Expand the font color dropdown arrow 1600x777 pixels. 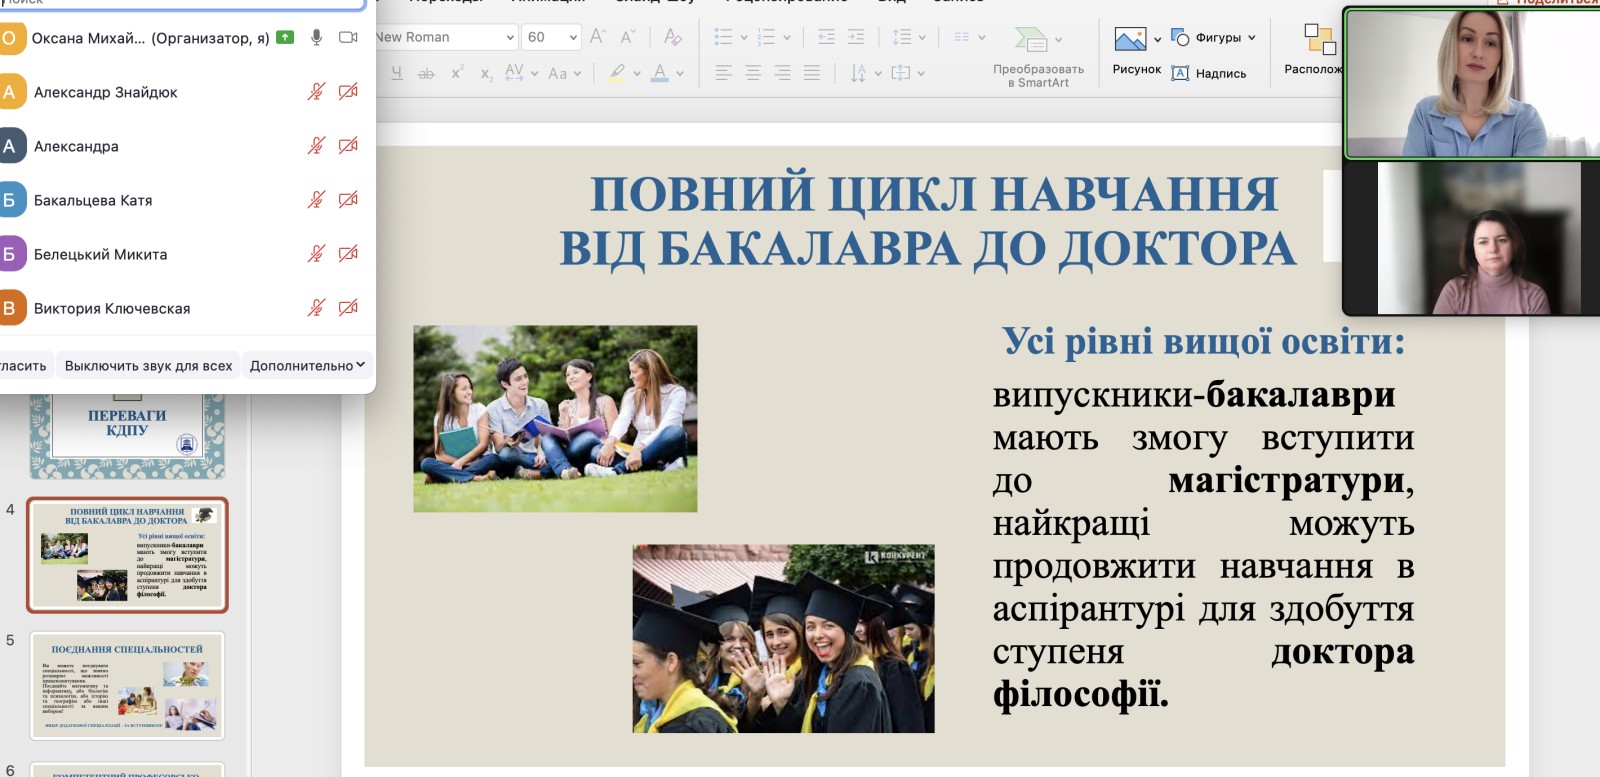pyautogui.click(x=680, y=74)
